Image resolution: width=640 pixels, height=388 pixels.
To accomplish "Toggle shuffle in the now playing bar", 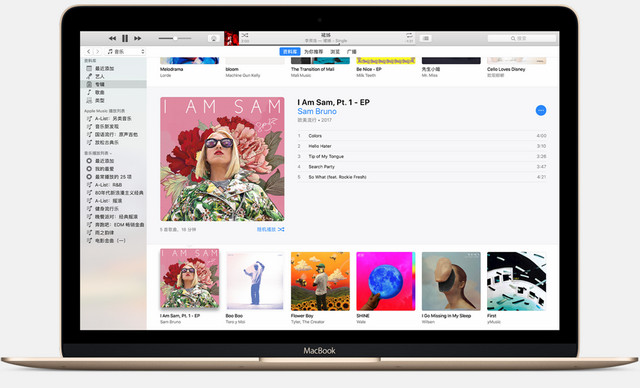I will [244, 35].
